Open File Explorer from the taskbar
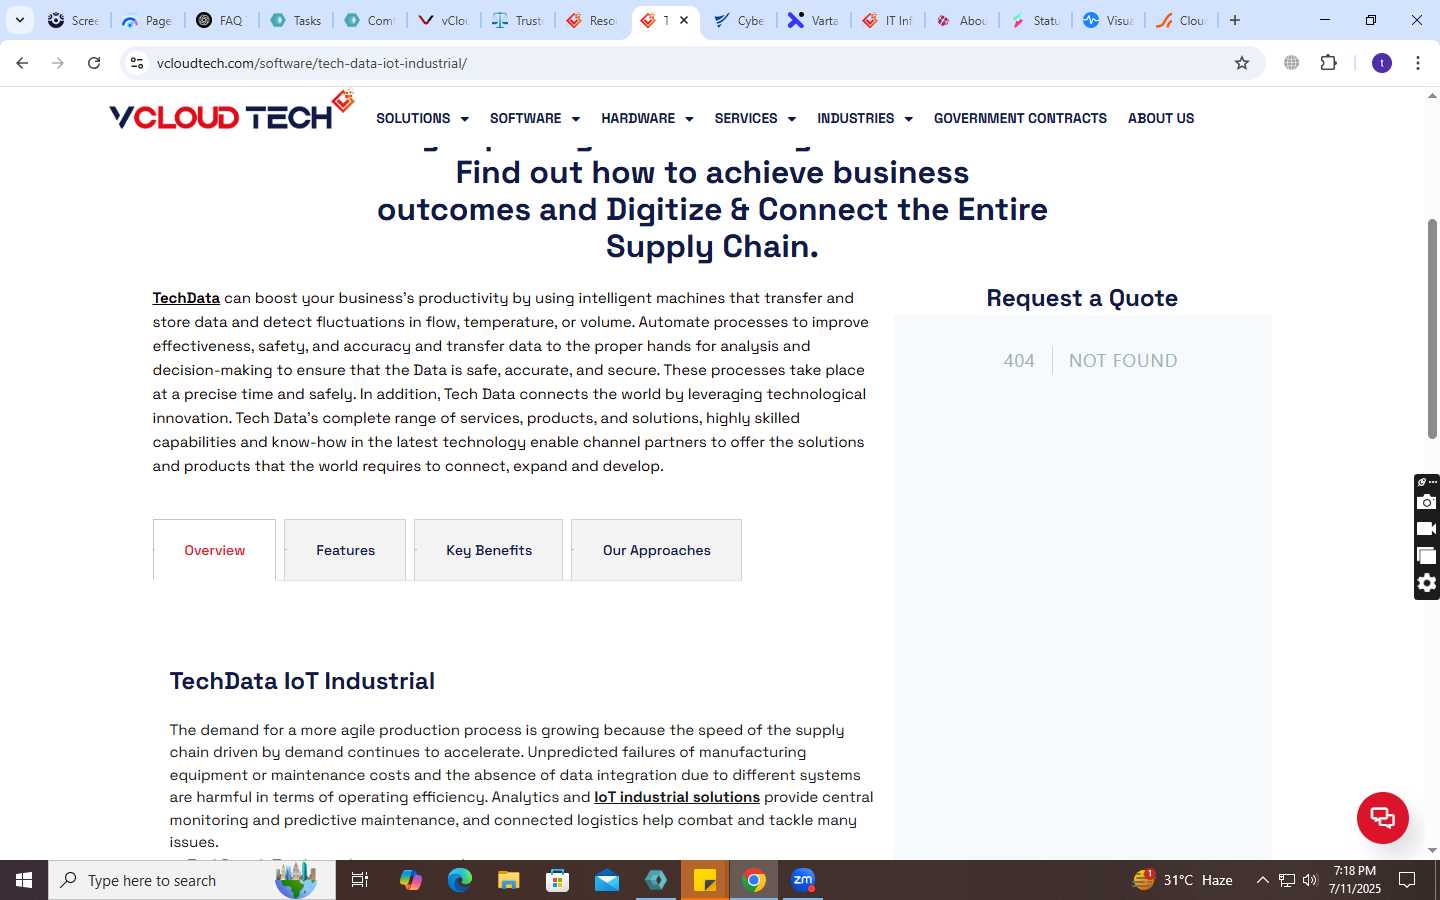1440x900 pixels. [x=509, y=880]
